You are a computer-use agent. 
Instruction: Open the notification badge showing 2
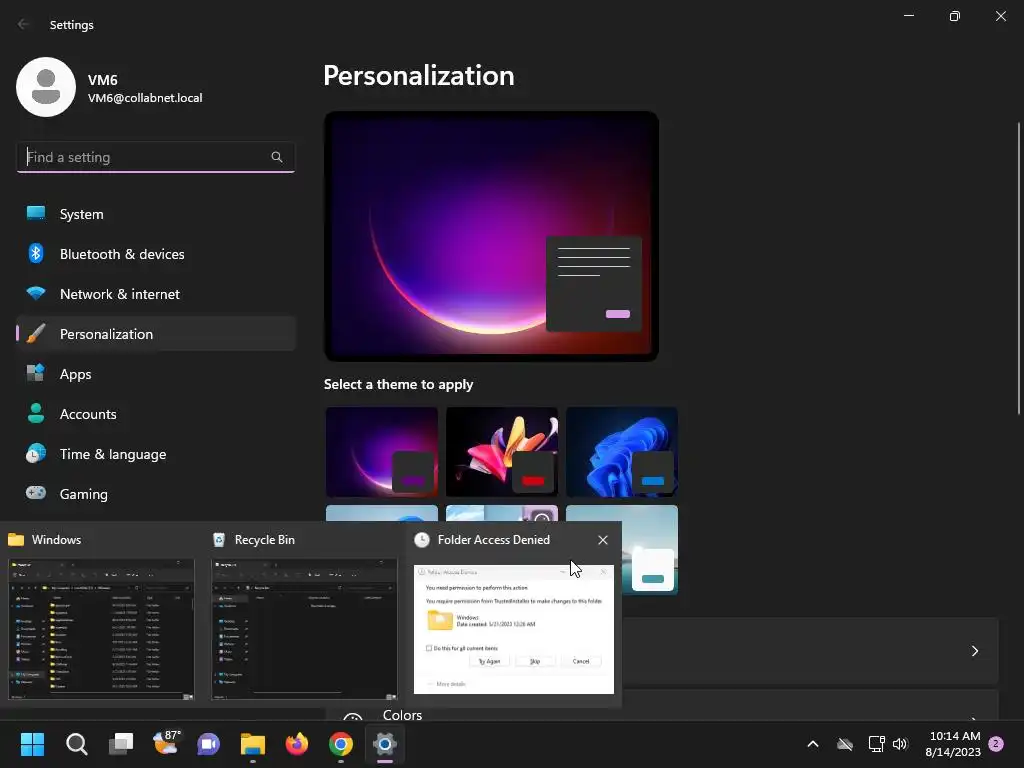[996, 744]
